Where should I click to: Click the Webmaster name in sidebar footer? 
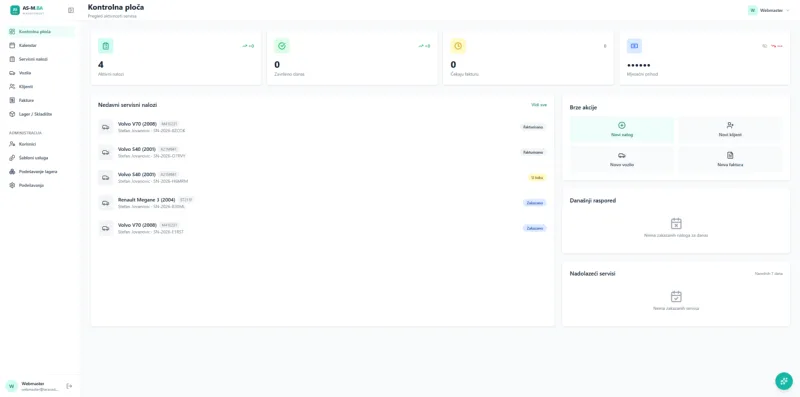point(33,383)
